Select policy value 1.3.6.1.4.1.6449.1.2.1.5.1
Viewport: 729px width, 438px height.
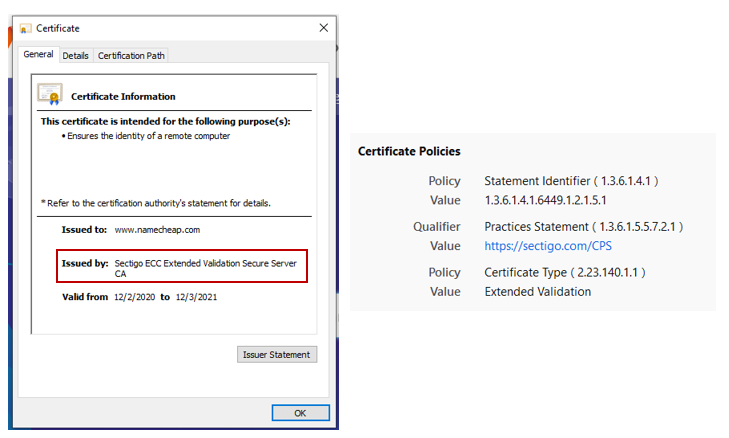[x=545, y=200]
